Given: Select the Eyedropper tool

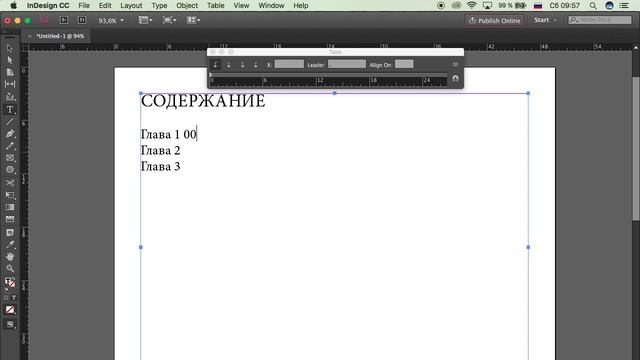Looking at the screenshot, I should coord(10,244).
